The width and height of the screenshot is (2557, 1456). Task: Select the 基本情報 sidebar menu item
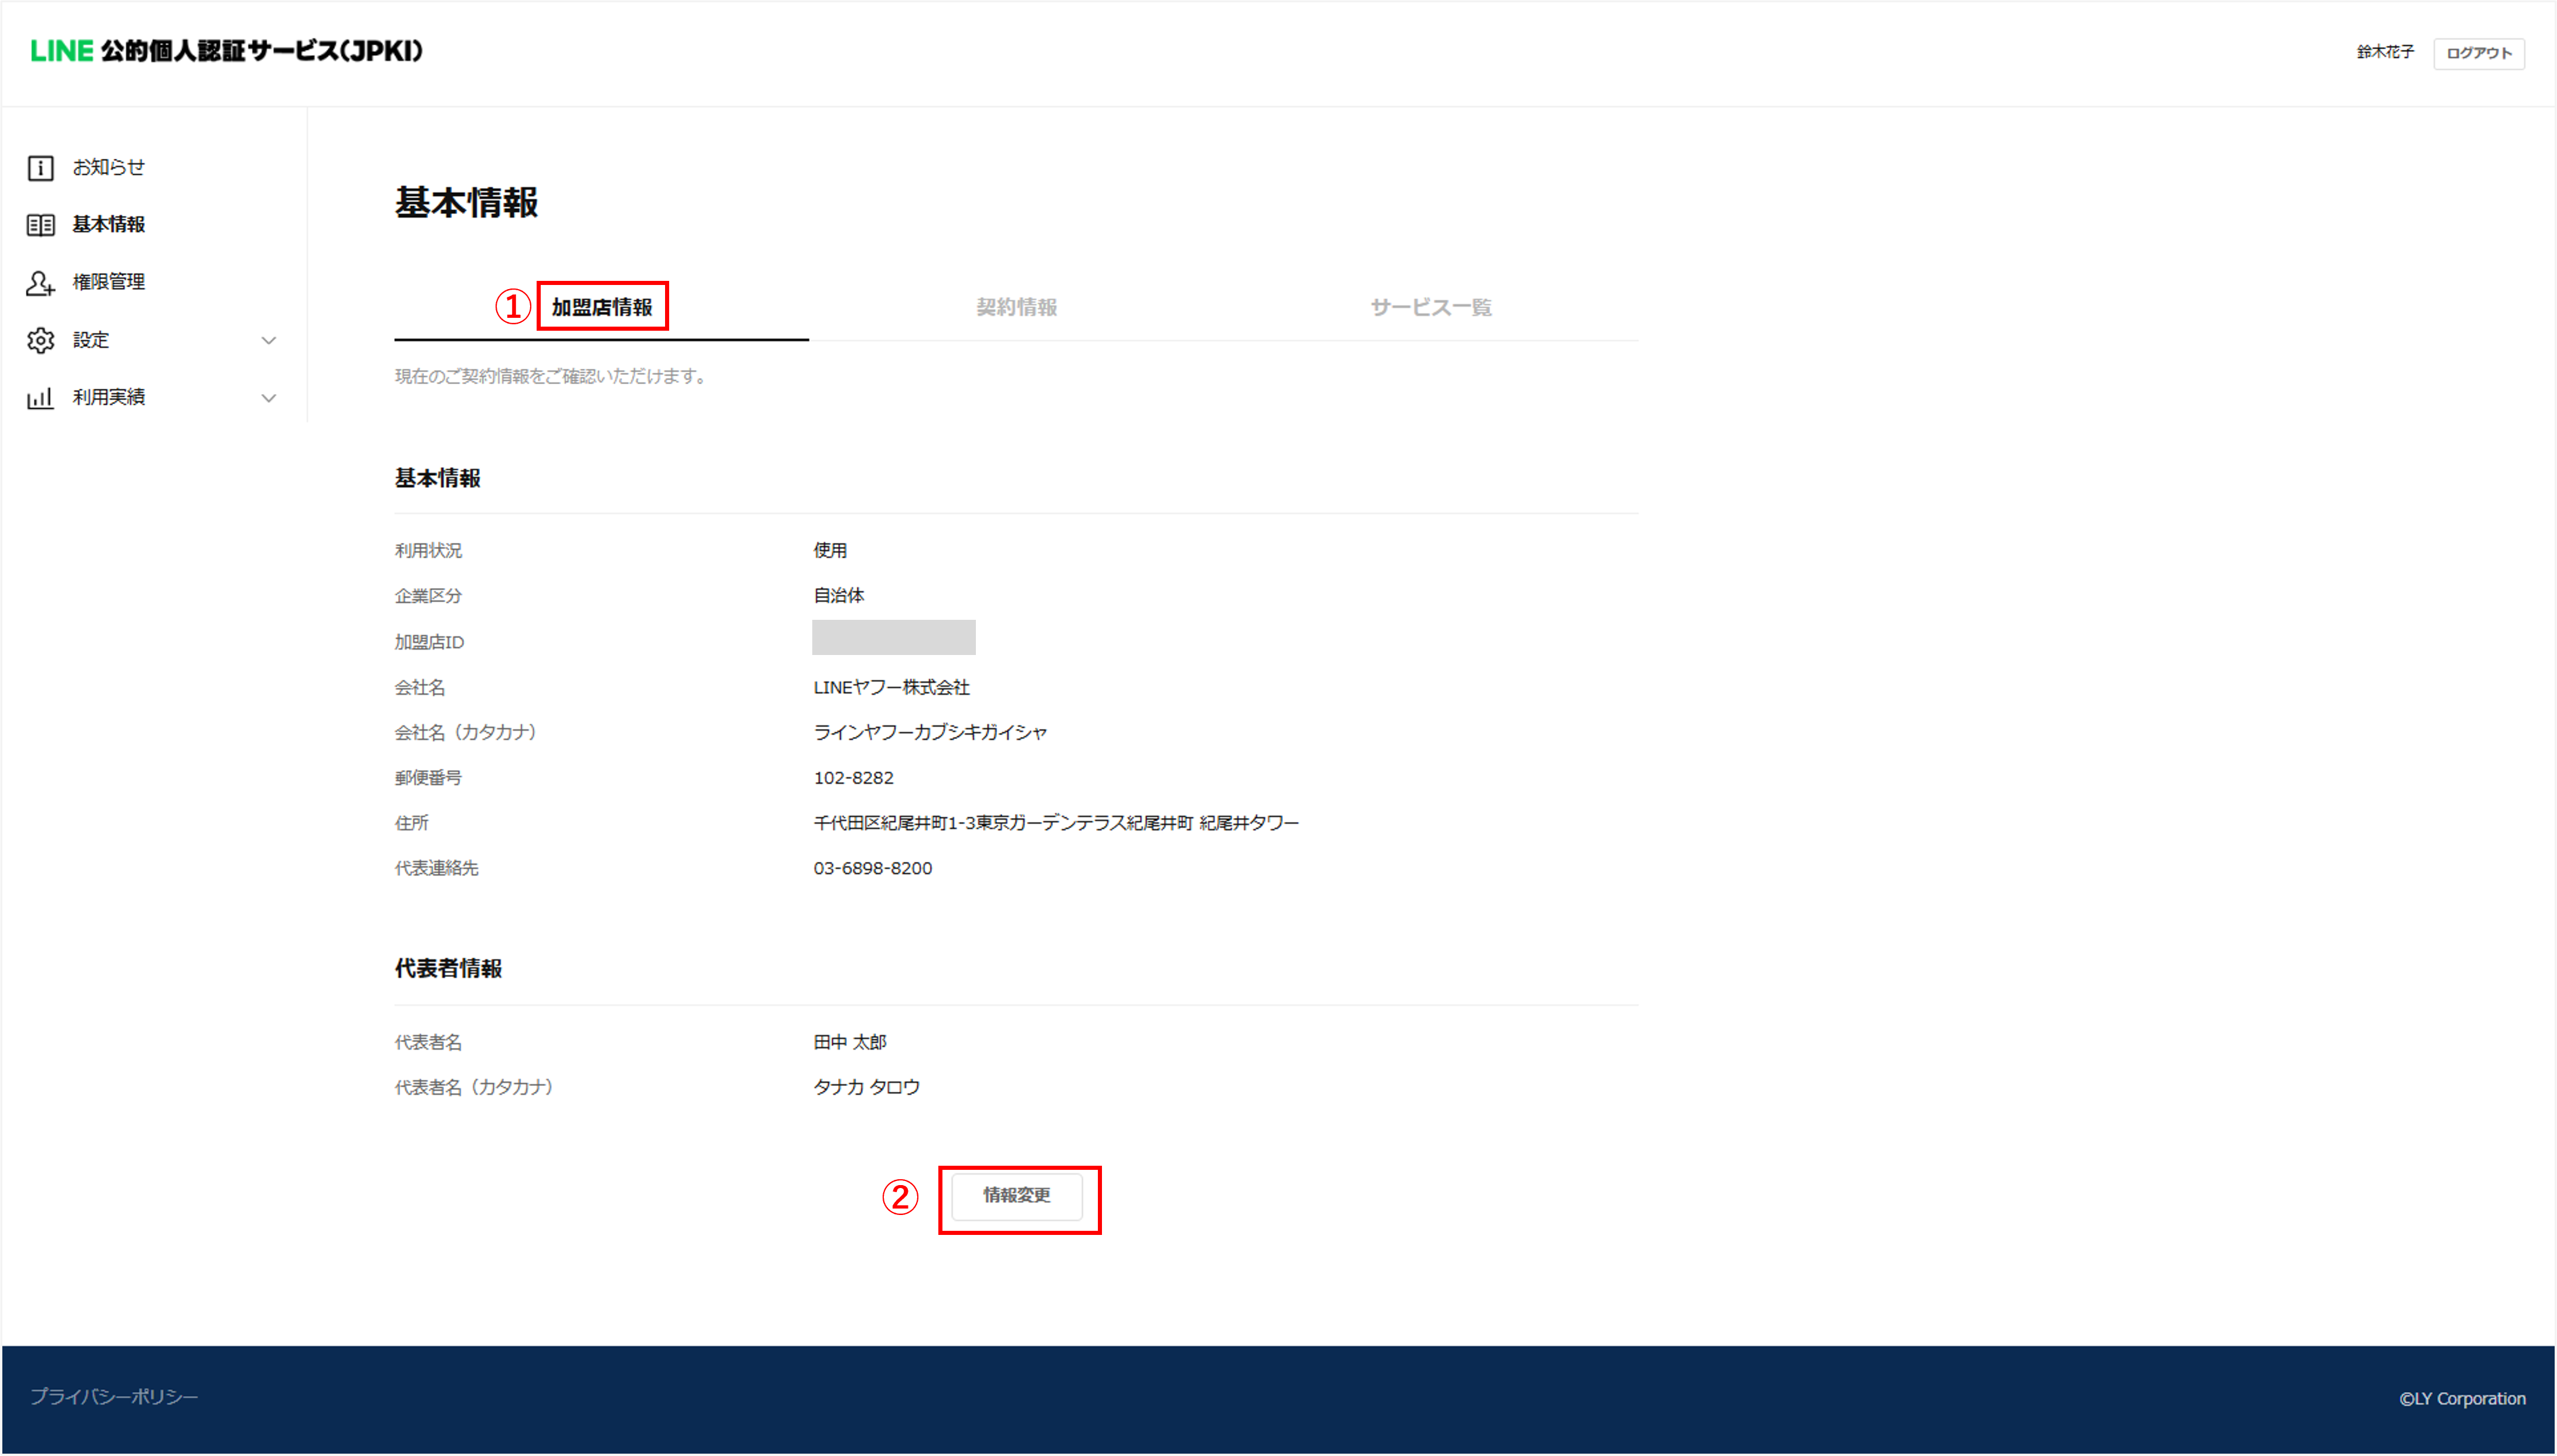(x=109, y=225)
